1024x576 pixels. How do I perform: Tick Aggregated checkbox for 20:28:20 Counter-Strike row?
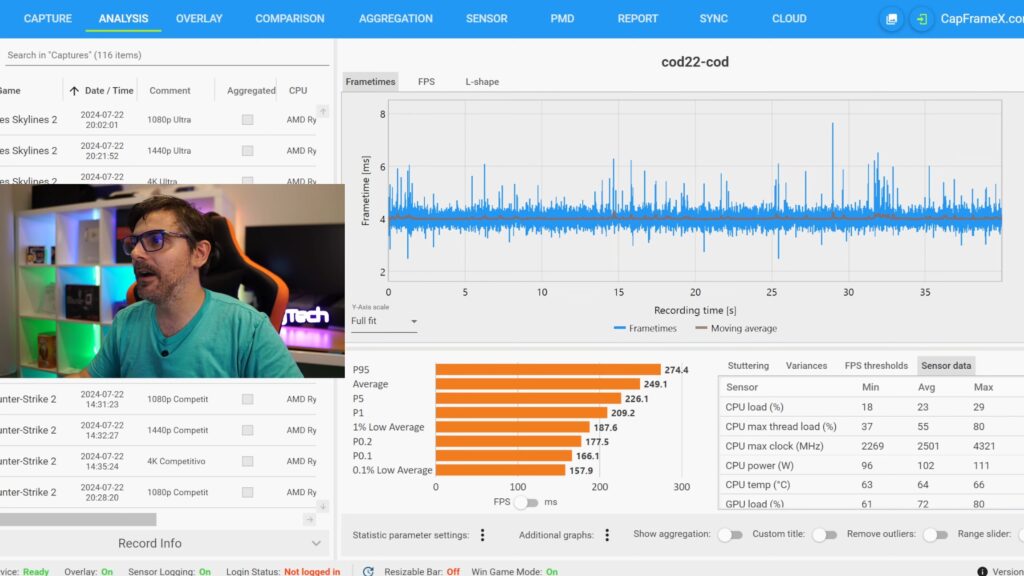coord(248,492)
